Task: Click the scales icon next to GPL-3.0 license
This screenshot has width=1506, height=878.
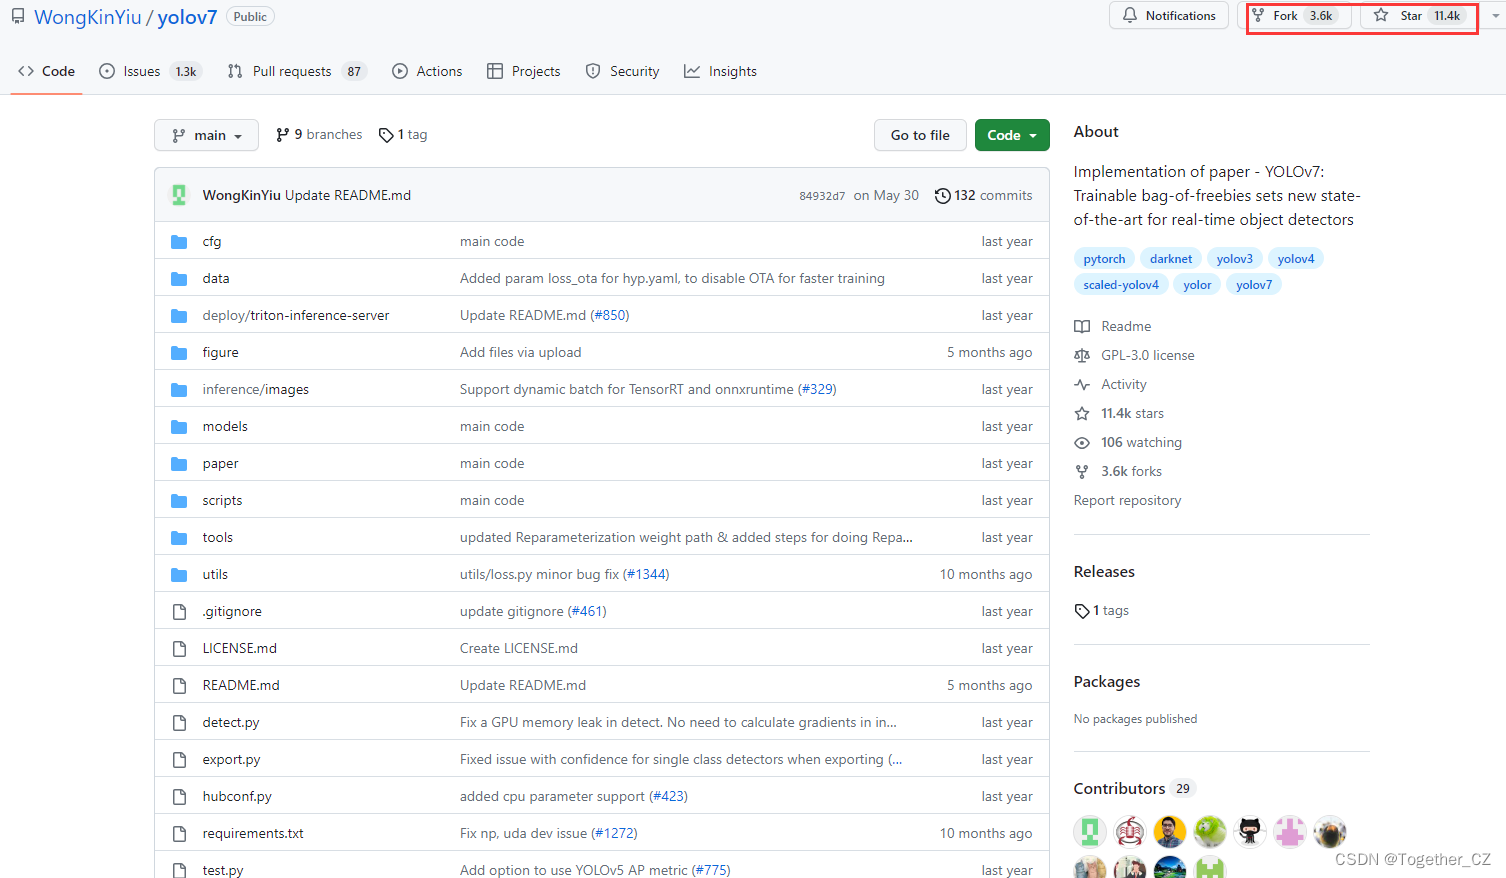Action: 1082,355
